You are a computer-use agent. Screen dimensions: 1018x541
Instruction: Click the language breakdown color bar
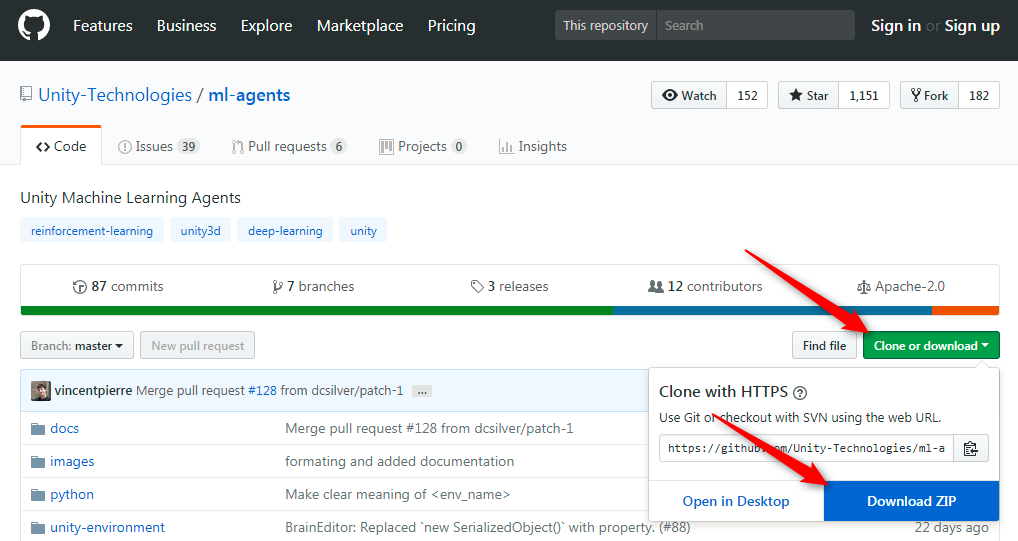point(510,310)
